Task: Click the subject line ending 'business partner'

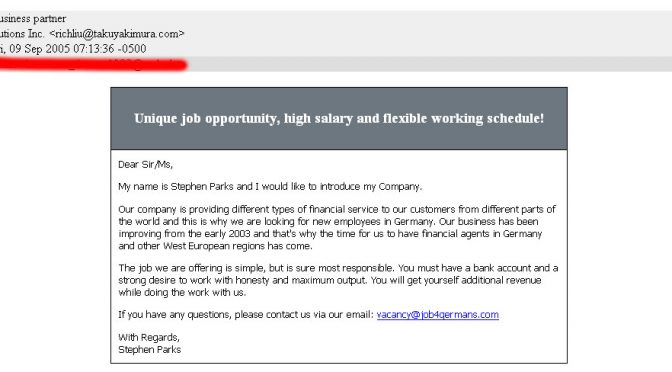Action: click(x=33, y=19)
